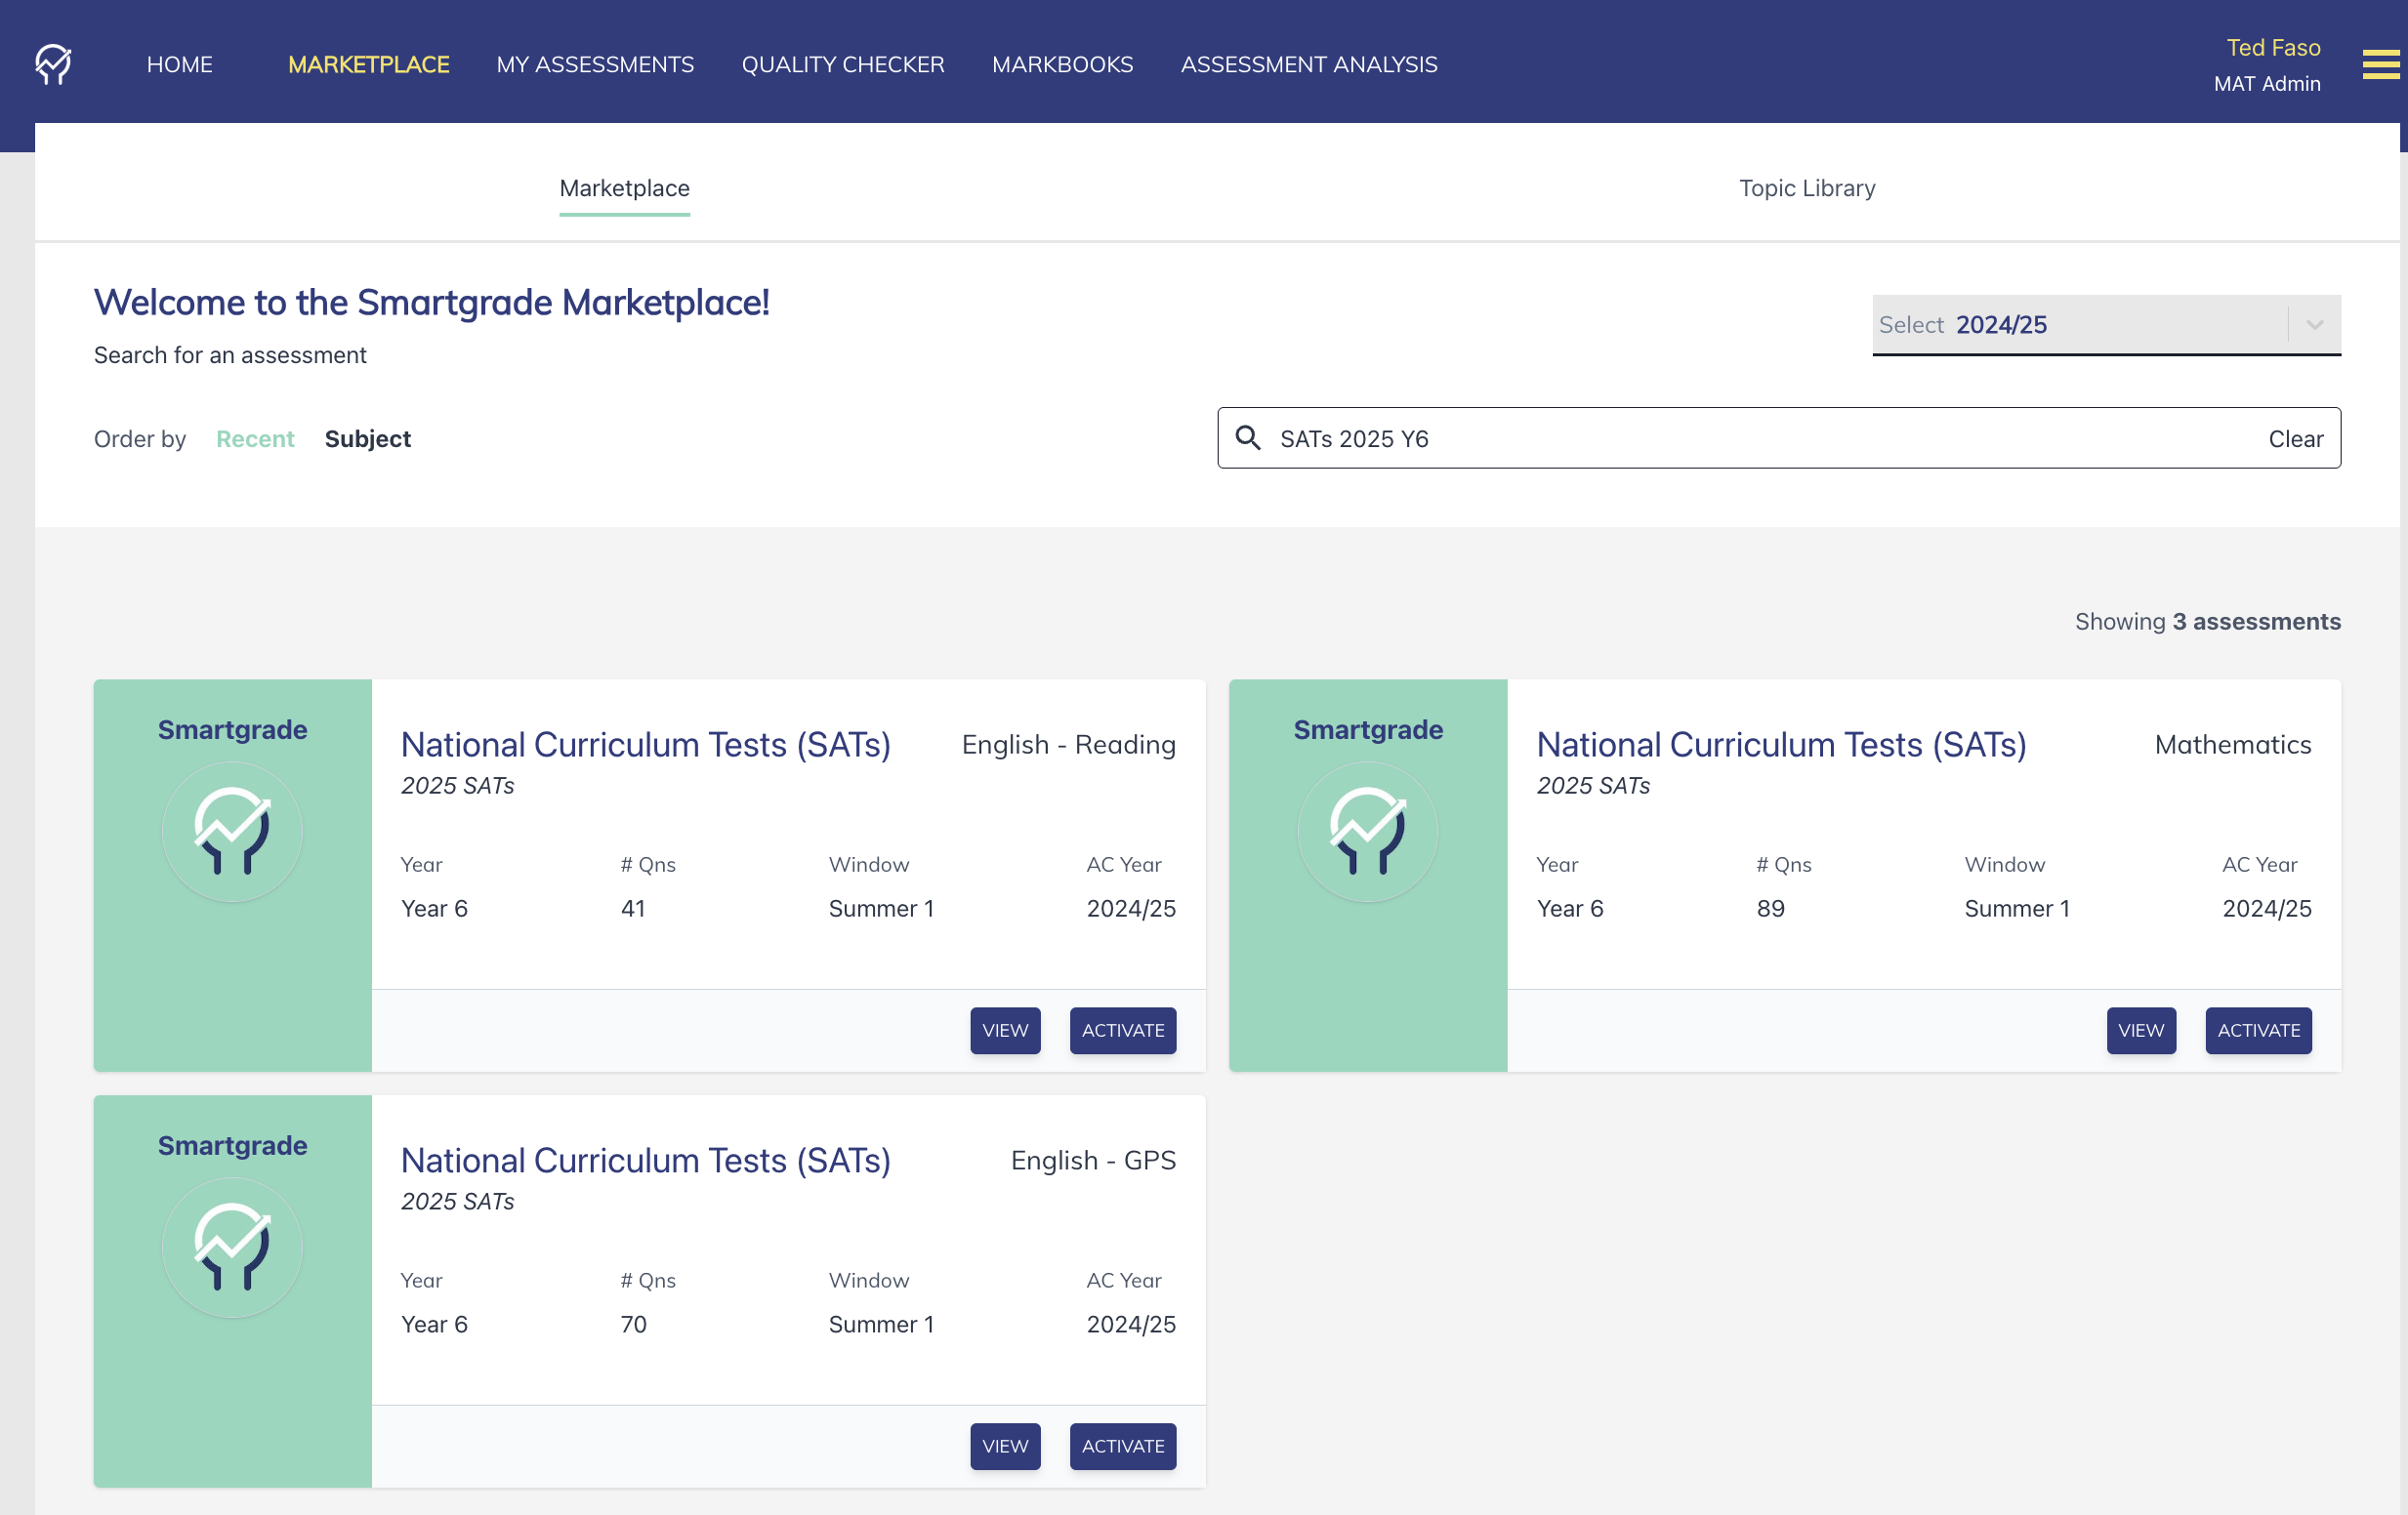Click Showing 3 assessments text
This screenshot has height=1515, width=2408.
[x=2207, y=621]
